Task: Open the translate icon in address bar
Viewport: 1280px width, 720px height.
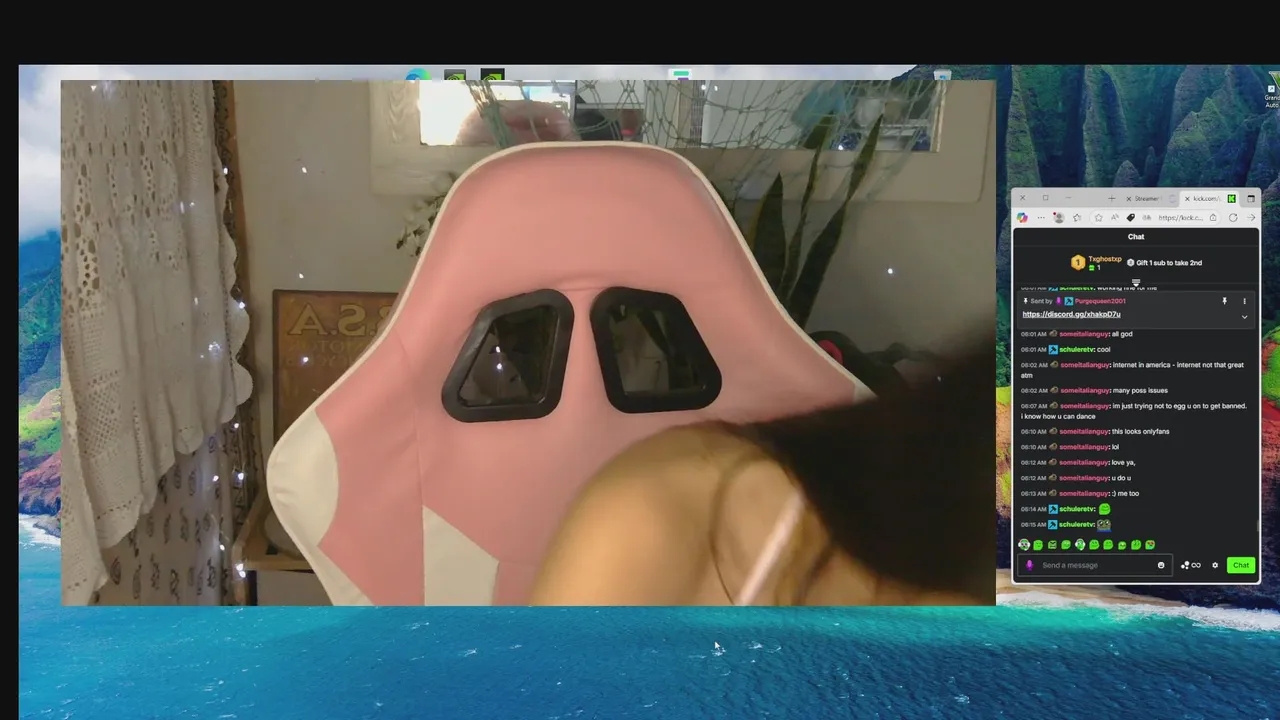Action: click(1146, 217)
